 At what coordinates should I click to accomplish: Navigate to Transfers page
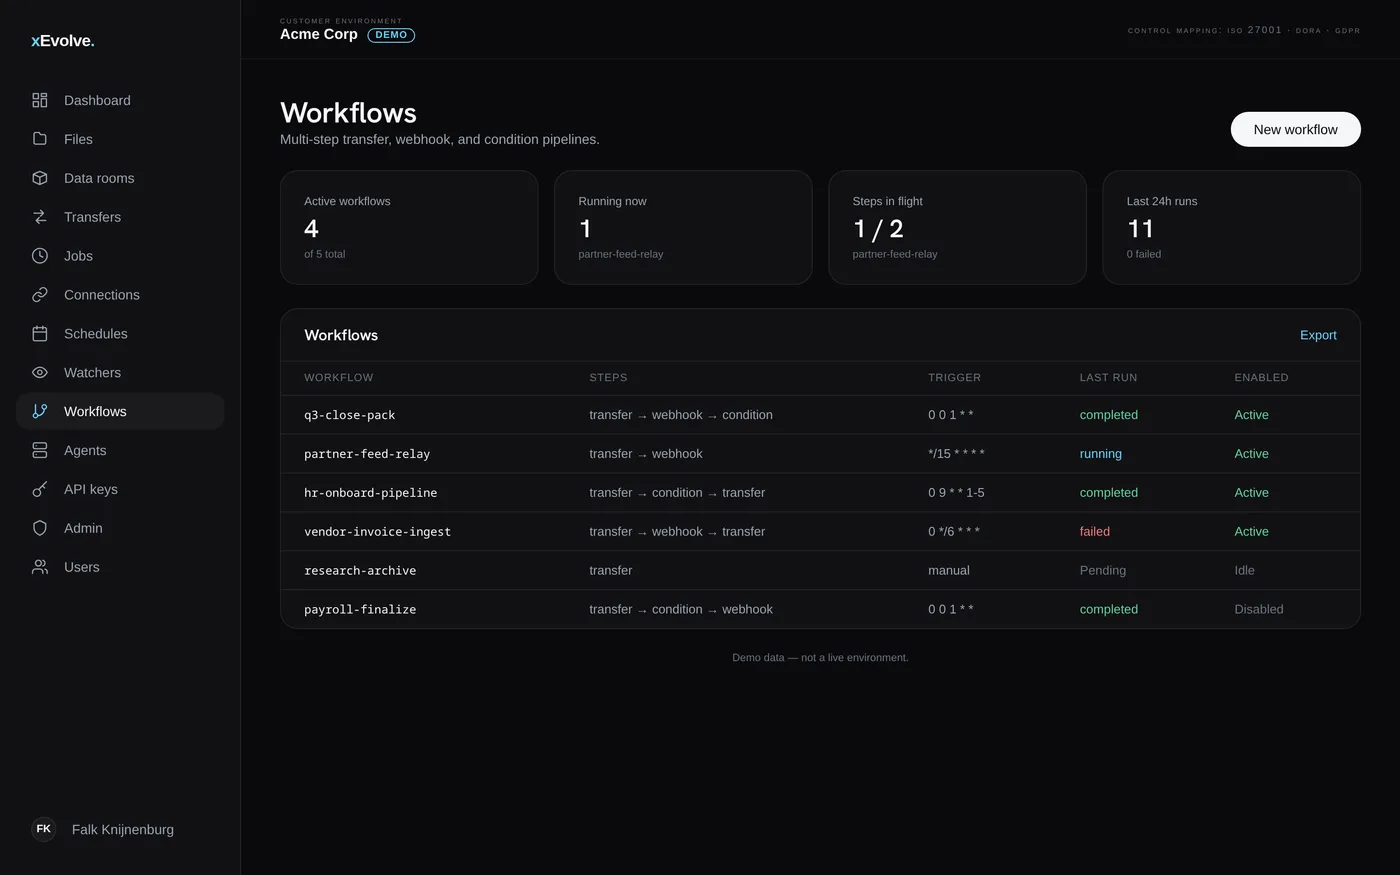(x=120, y=217)
